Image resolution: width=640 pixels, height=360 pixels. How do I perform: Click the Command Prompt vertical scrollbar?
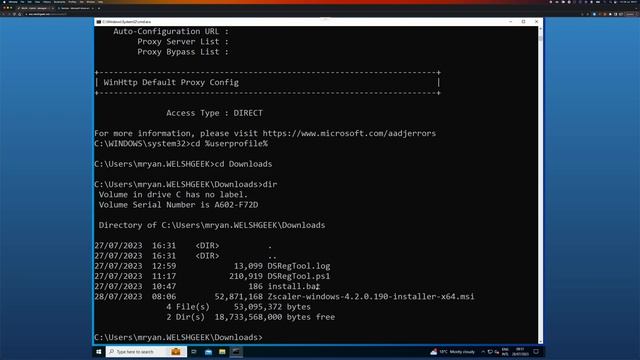click(x=540, y=185)
